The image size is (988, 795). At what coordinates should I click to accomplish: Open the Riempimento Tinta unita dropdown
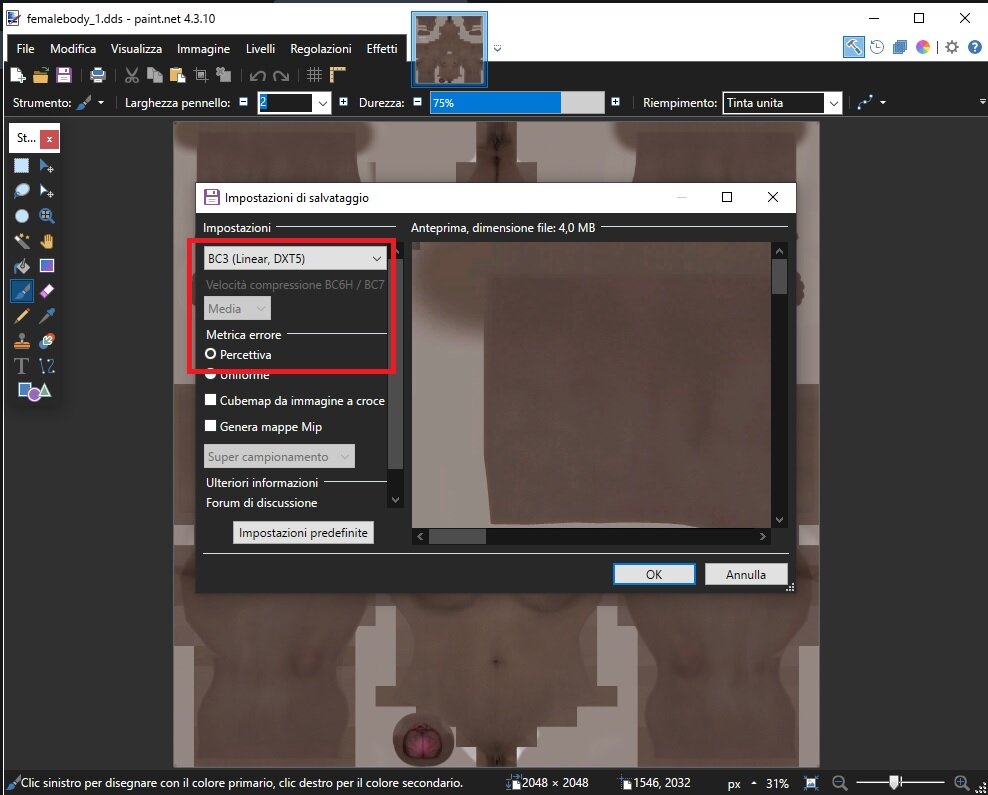782,103
